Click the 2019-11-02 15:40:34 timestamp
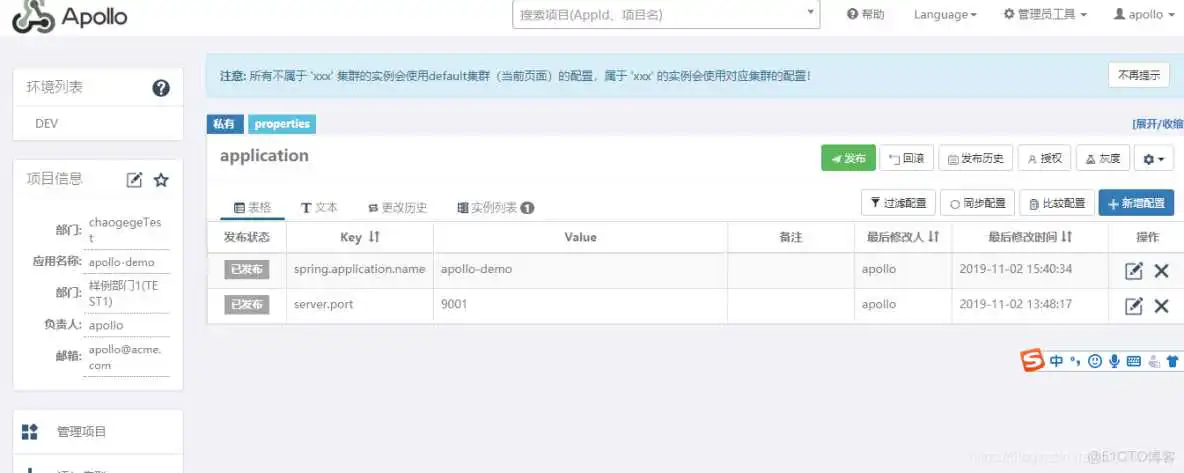1184x473 pixels. 1016,269
